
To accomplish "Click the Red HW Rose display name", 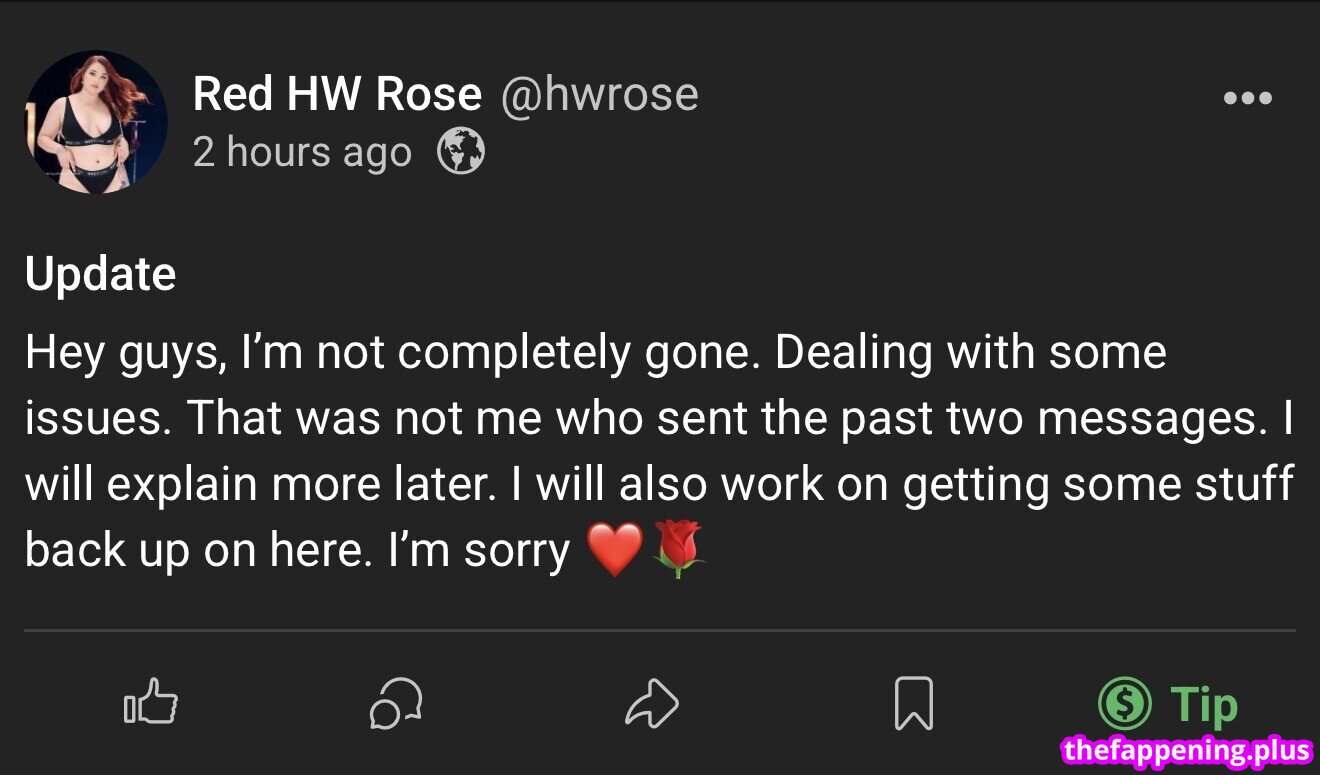I will [337, 94].
